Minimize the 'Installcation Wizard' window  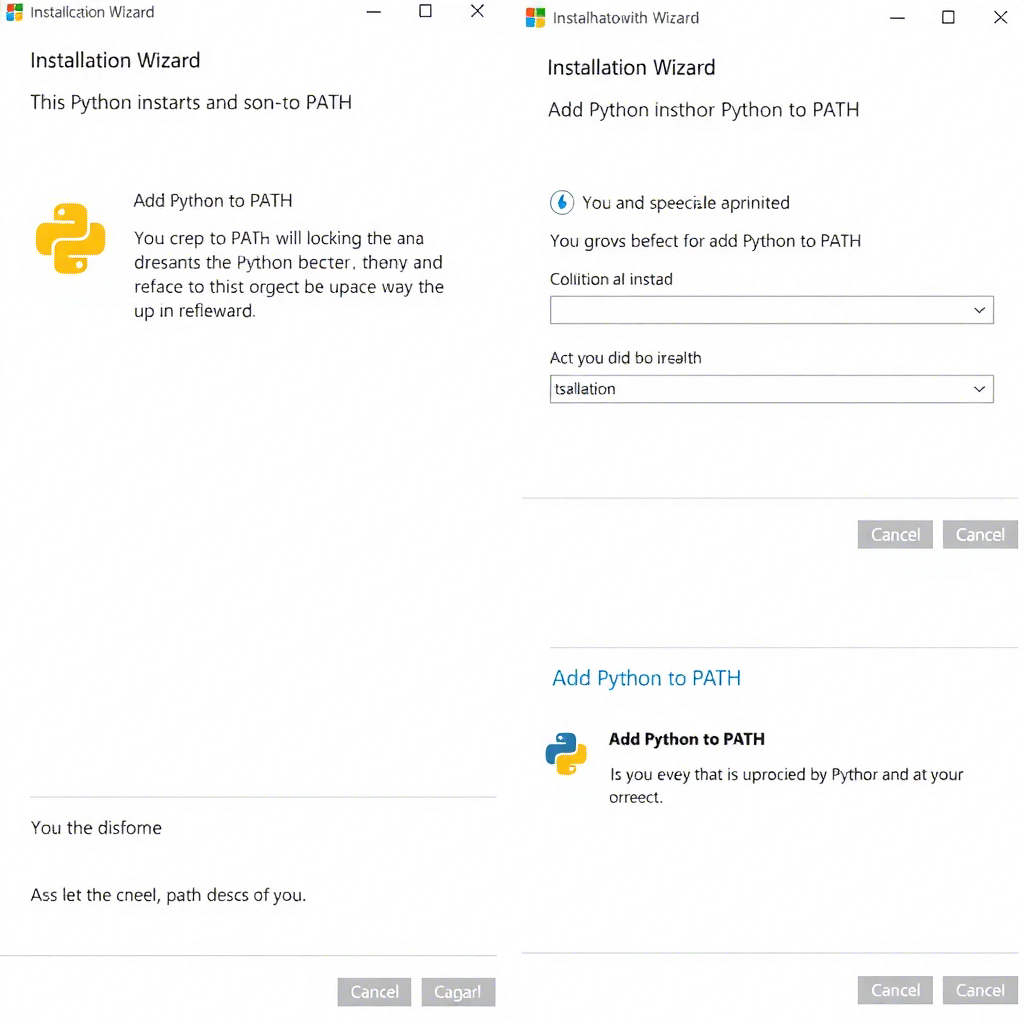pos(373,12)
